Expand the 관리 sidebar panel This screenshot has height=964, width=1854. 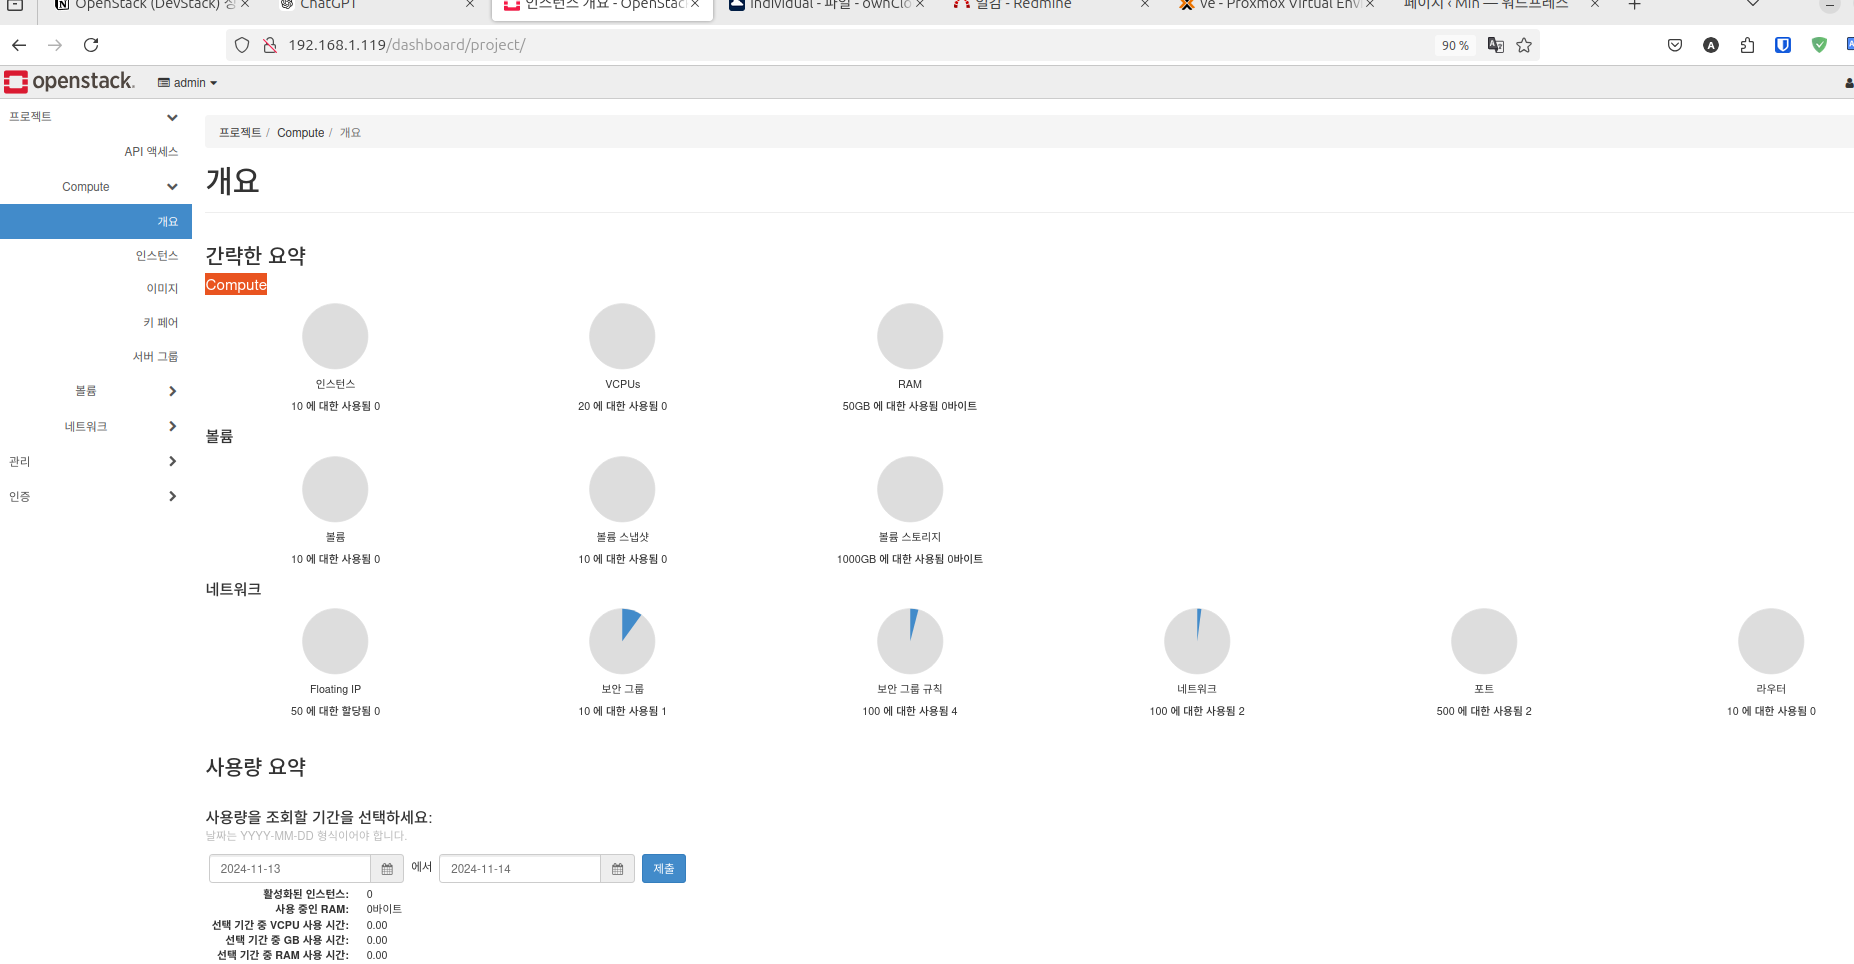click(x=171, y=462)
